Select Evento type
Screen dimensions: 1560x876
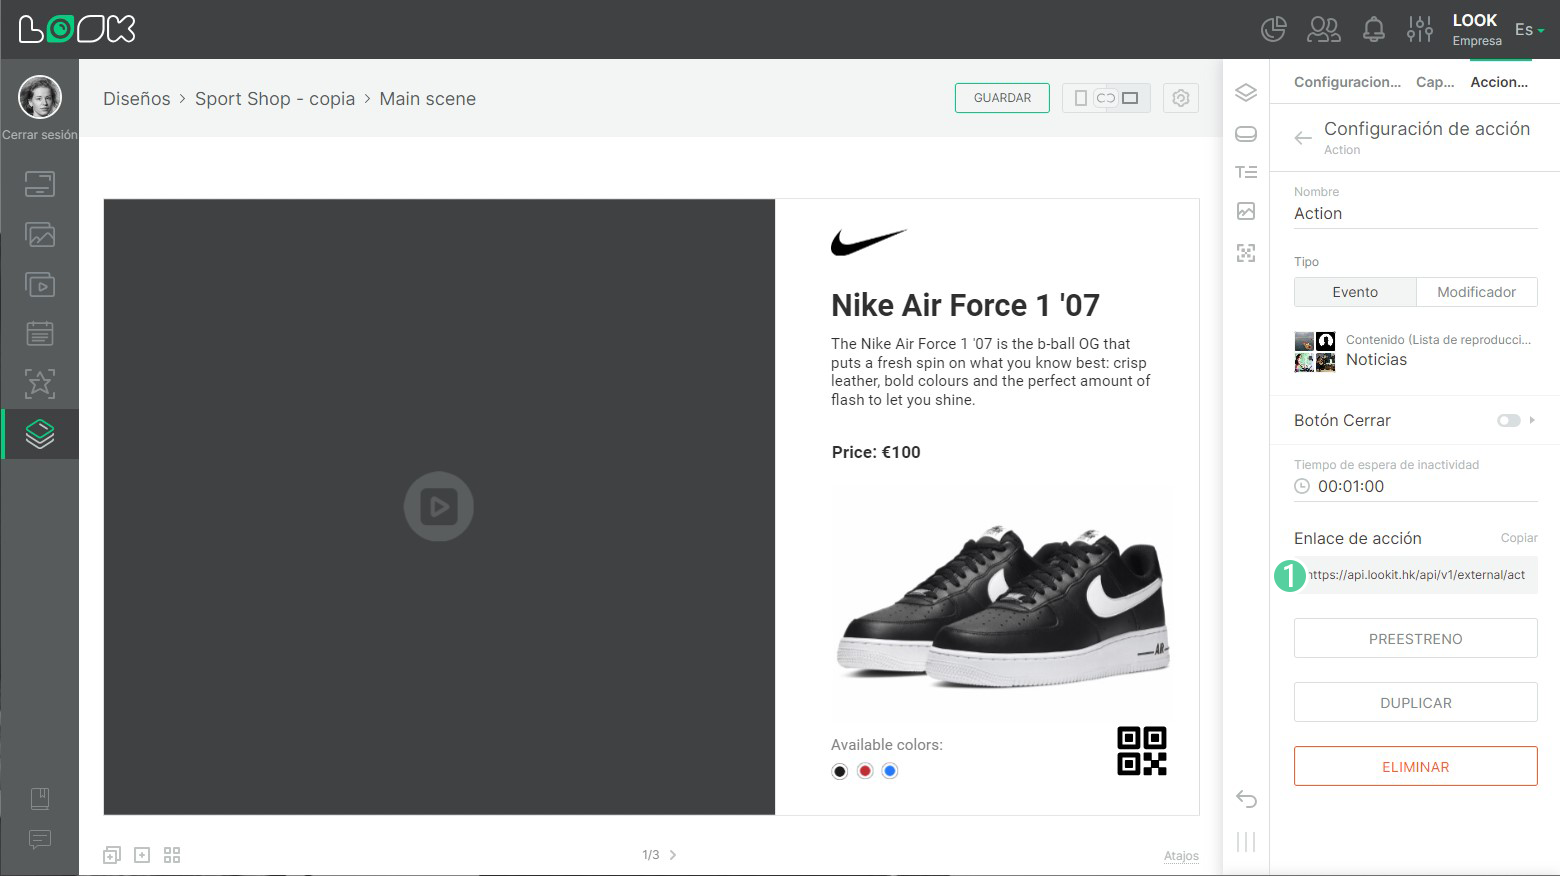(x=1355, y=292)
